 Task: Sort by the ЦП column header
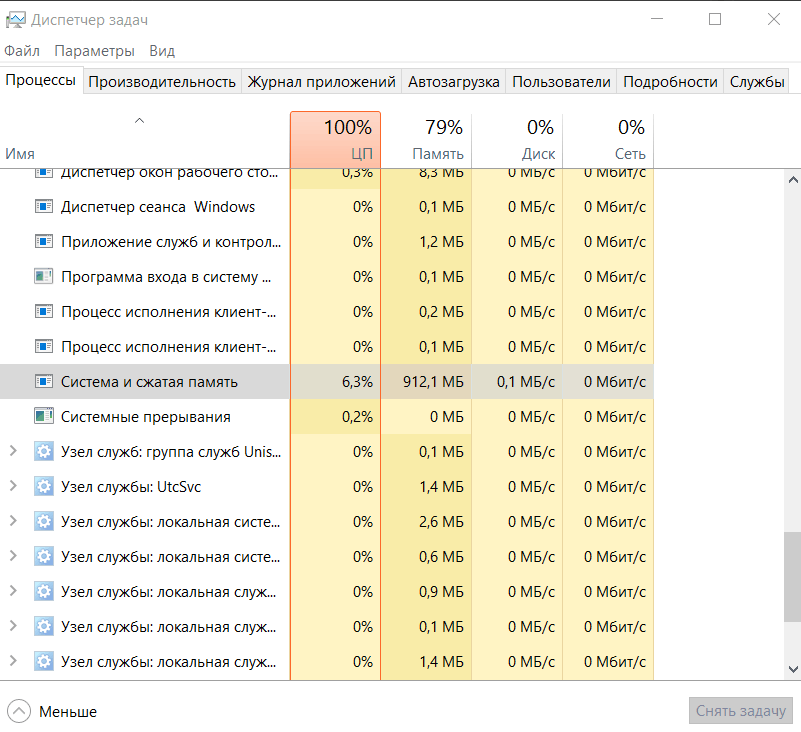click(x=336, y=139)
